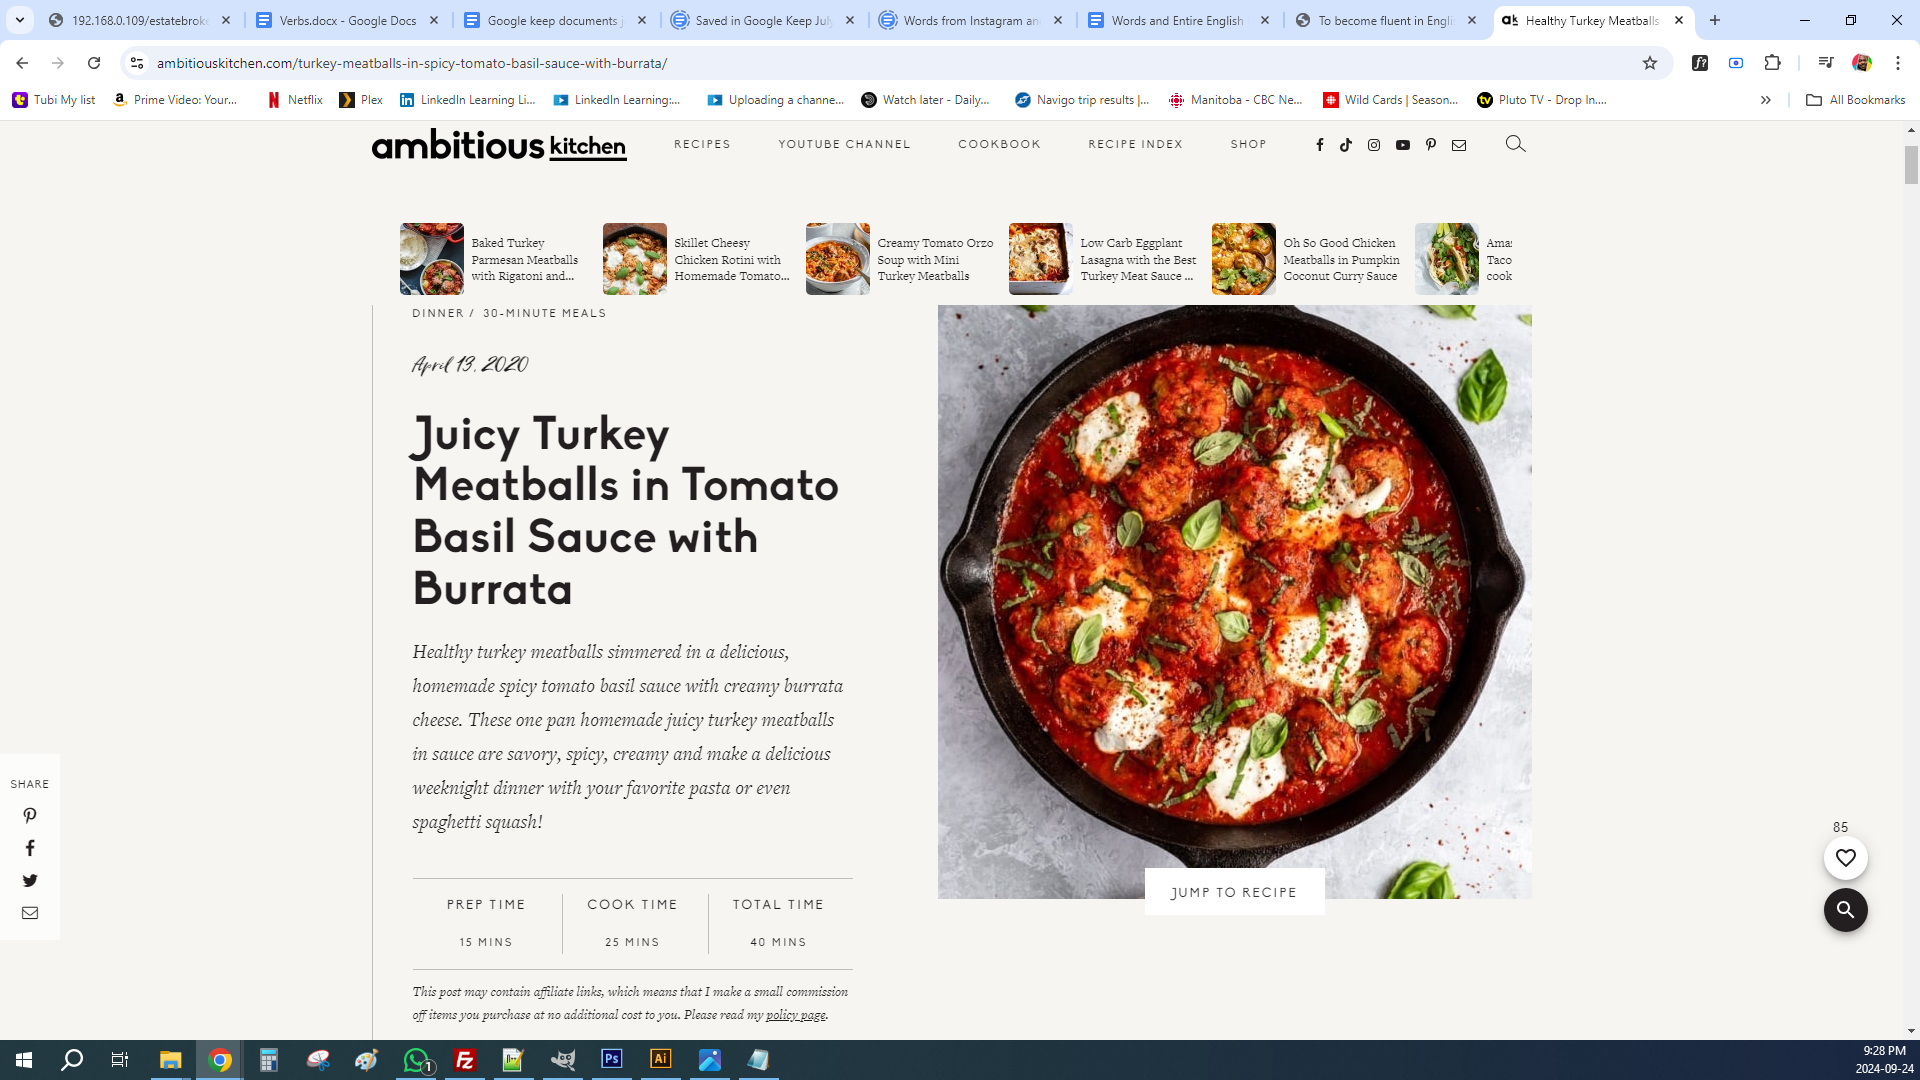Expand the hidden bookmarks chevron
The image size is (1920, 1080).
tap(1766, 100)
